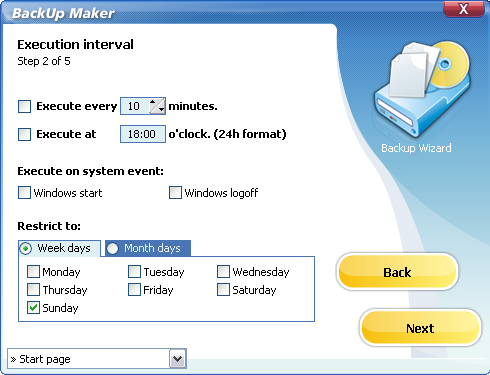Click the Back button

397,272
